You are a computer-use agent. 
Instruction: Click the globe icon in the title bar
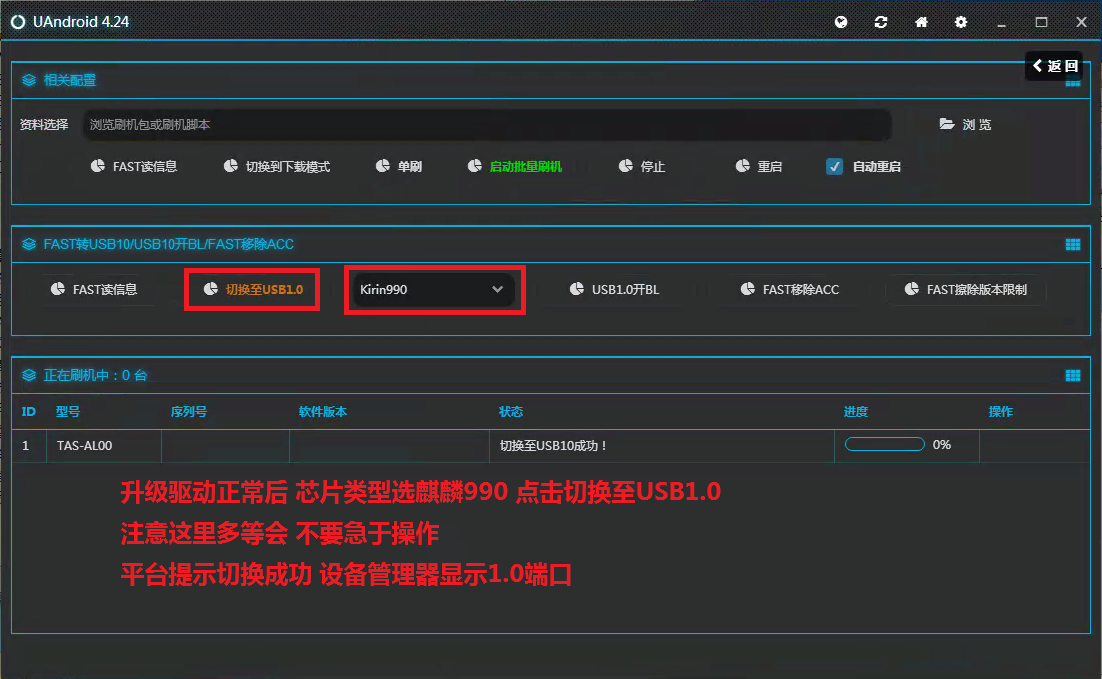pos(841,22)
